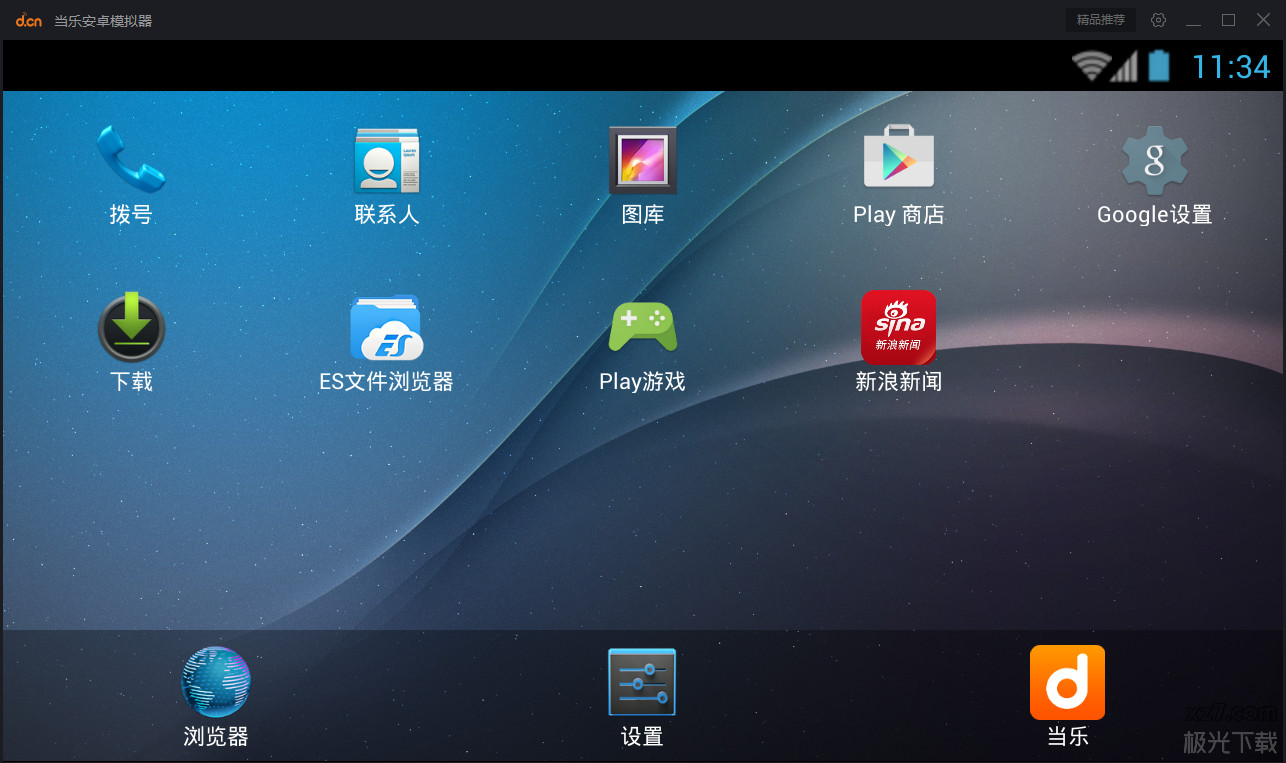Image resolution: width=1286 pixels, height=763 pixels.
Task: Open the Play 商店 store app
Action: tap(898, 159)
